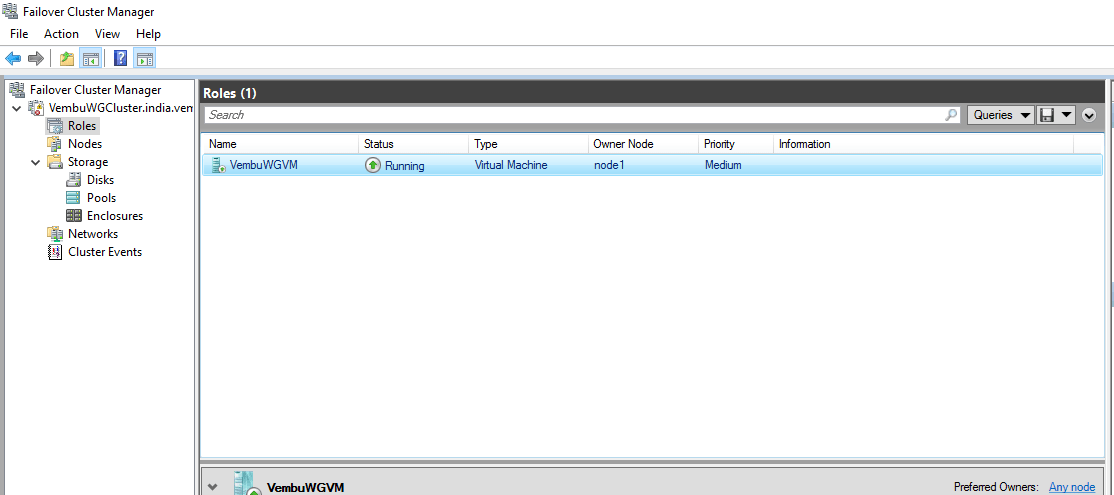Click the VembuWGVM virtual machine row icon
The image size is (1114, 495).
point(218,165)
